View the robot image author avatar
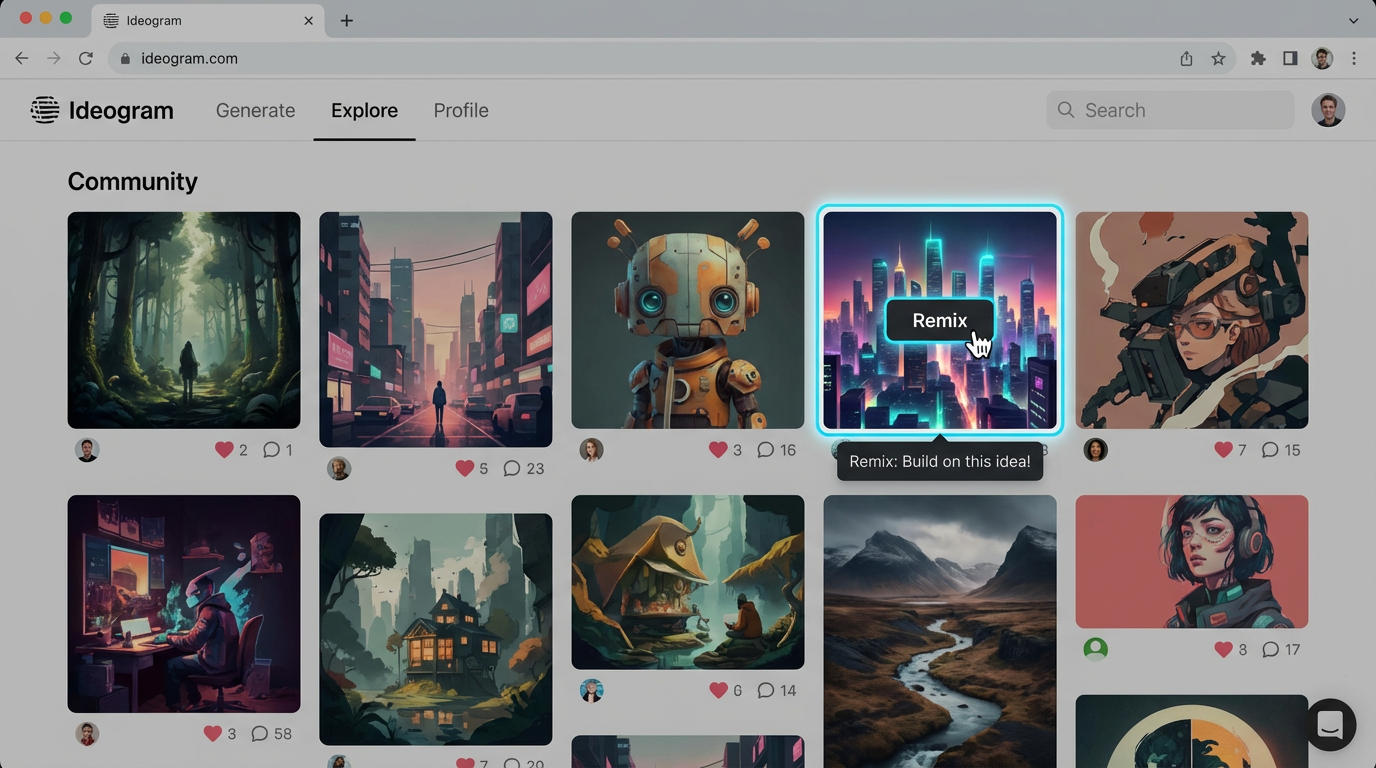The image size is (1376, 768). click(x=591, y=450)
